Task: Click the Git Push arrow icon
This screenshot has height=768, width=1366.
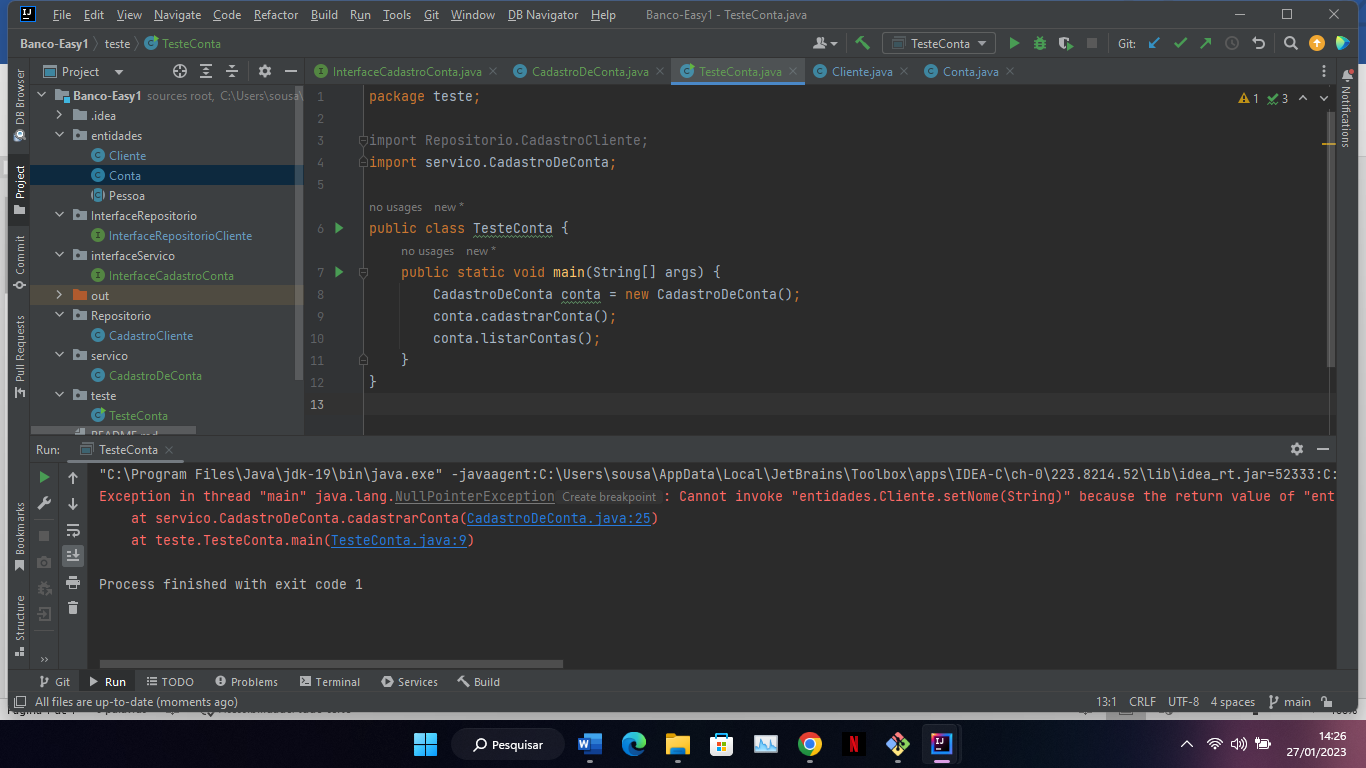Action: tap(1206, 44)
